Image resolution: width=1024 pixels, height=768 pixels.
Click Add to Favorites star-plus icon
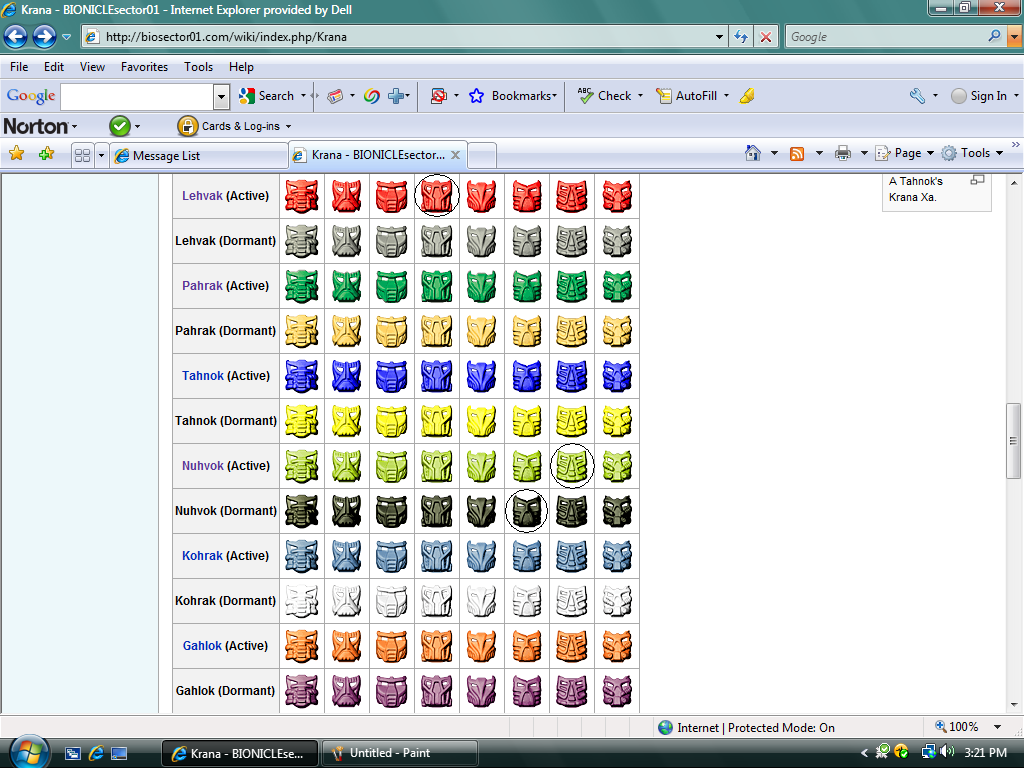coord(46,154)
